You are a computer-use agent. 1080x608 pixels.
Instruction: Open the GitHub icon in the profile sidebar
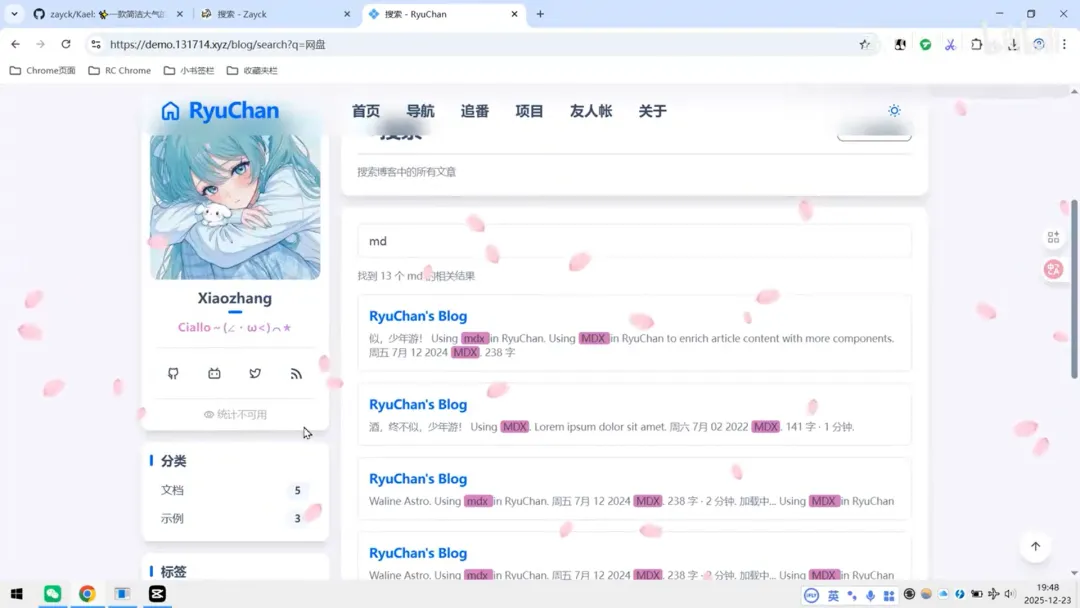172,373
